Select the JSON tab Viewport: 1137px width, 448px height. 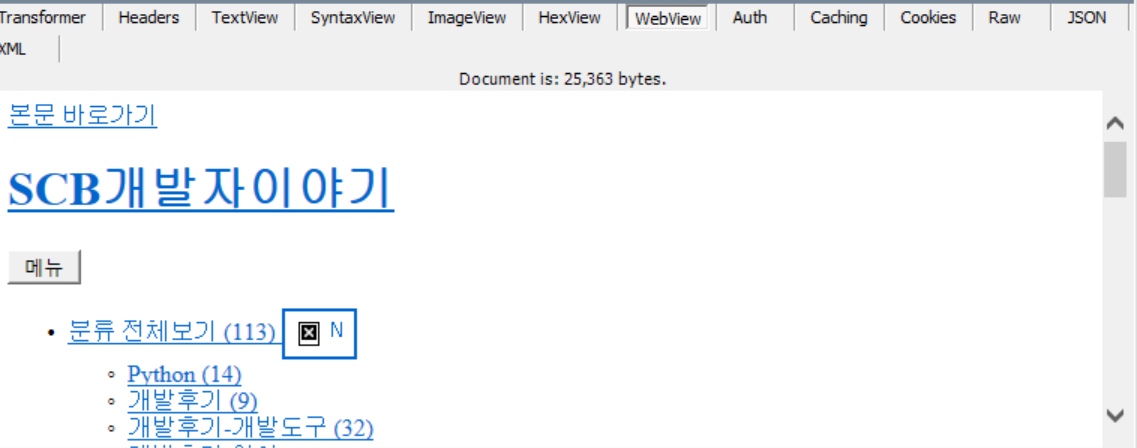pos(1086,18)
